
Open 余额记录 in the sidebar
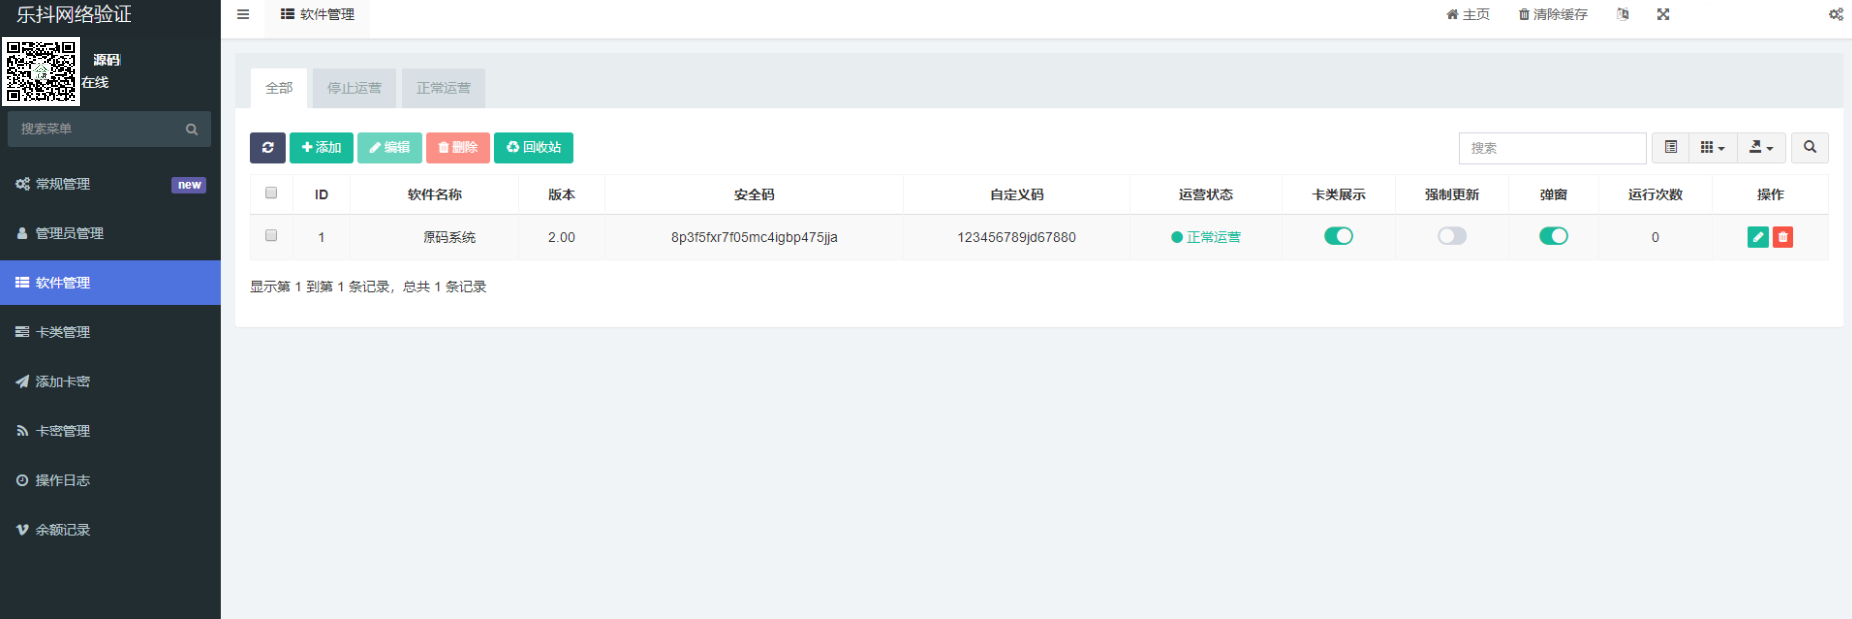tap(110, 530)
